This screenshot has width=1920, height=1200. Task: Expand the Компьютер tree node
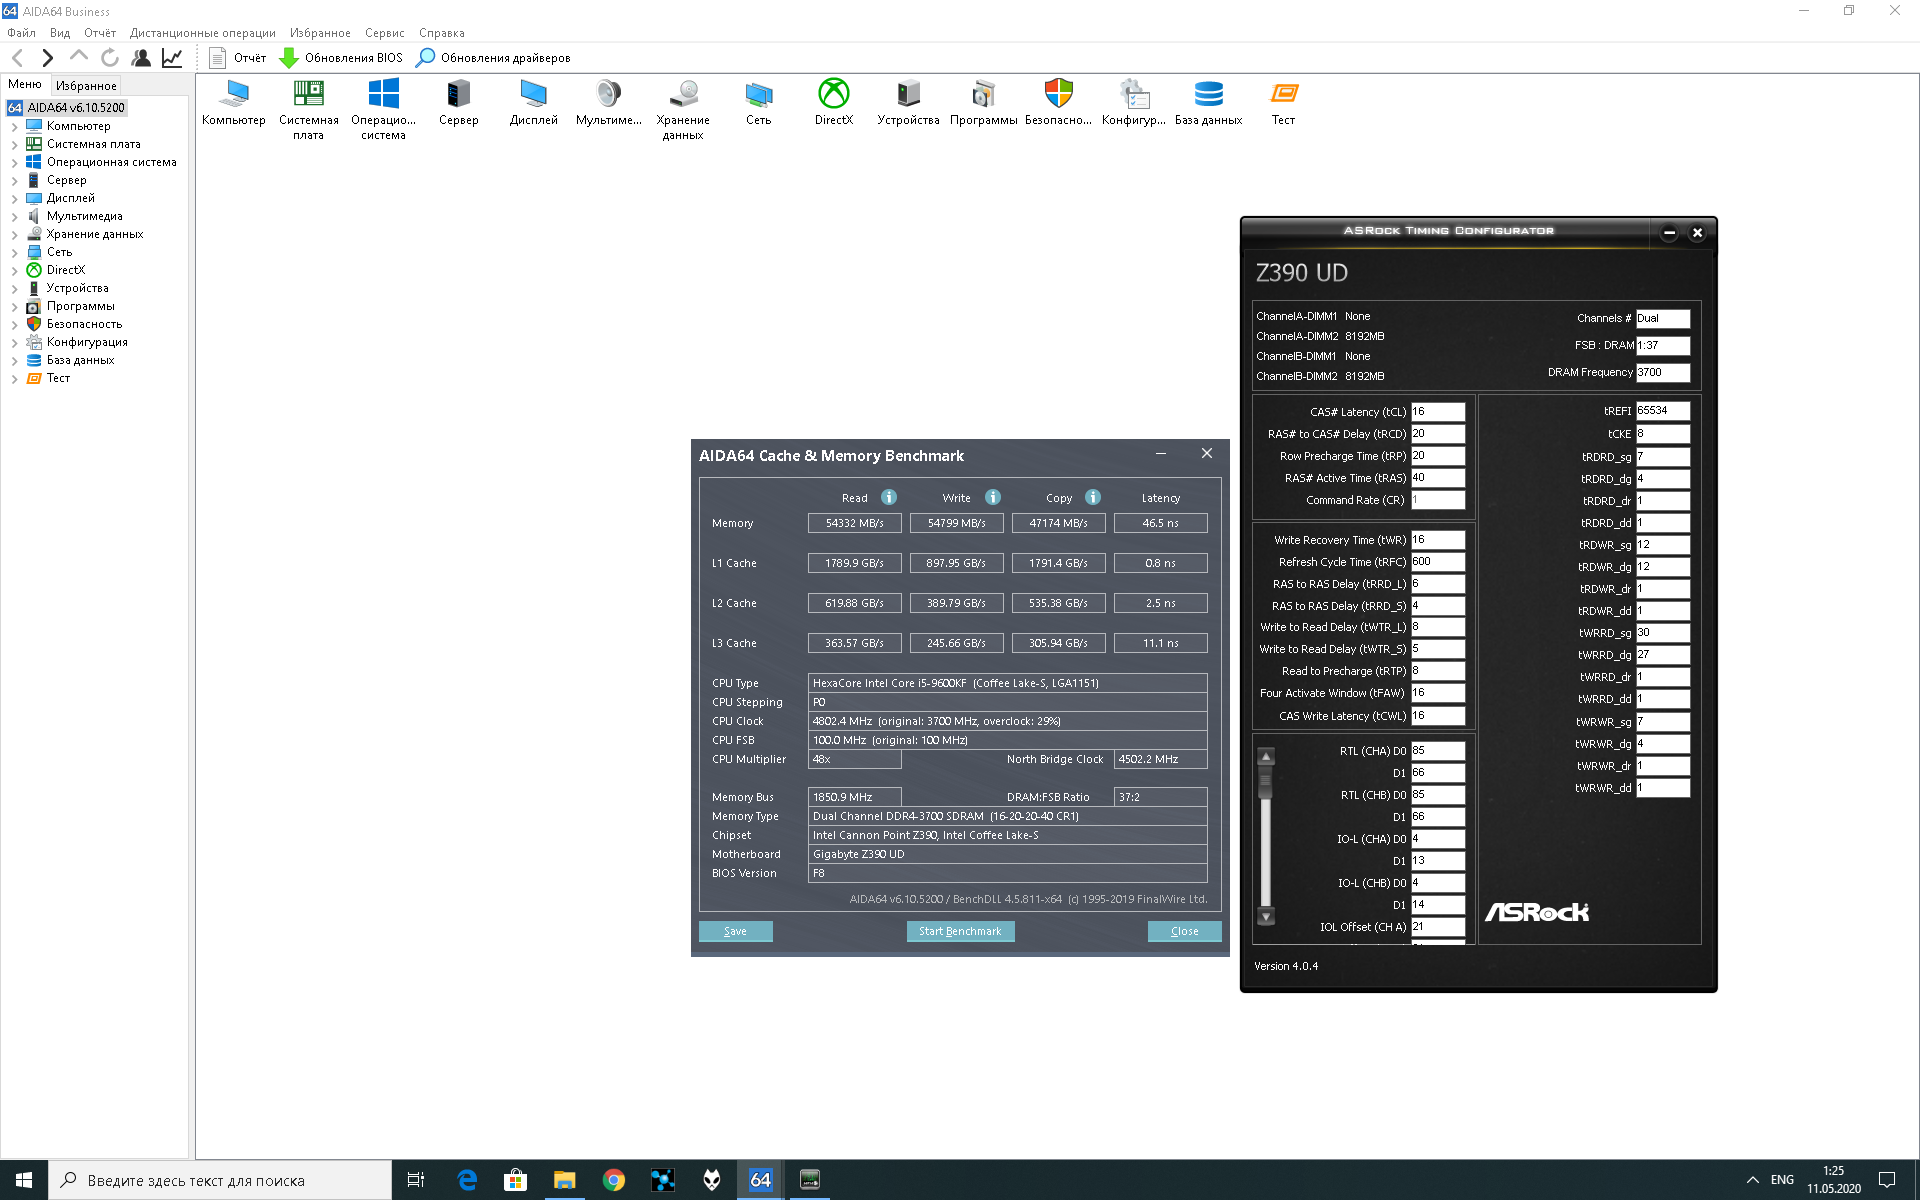(x=14, y=127)
